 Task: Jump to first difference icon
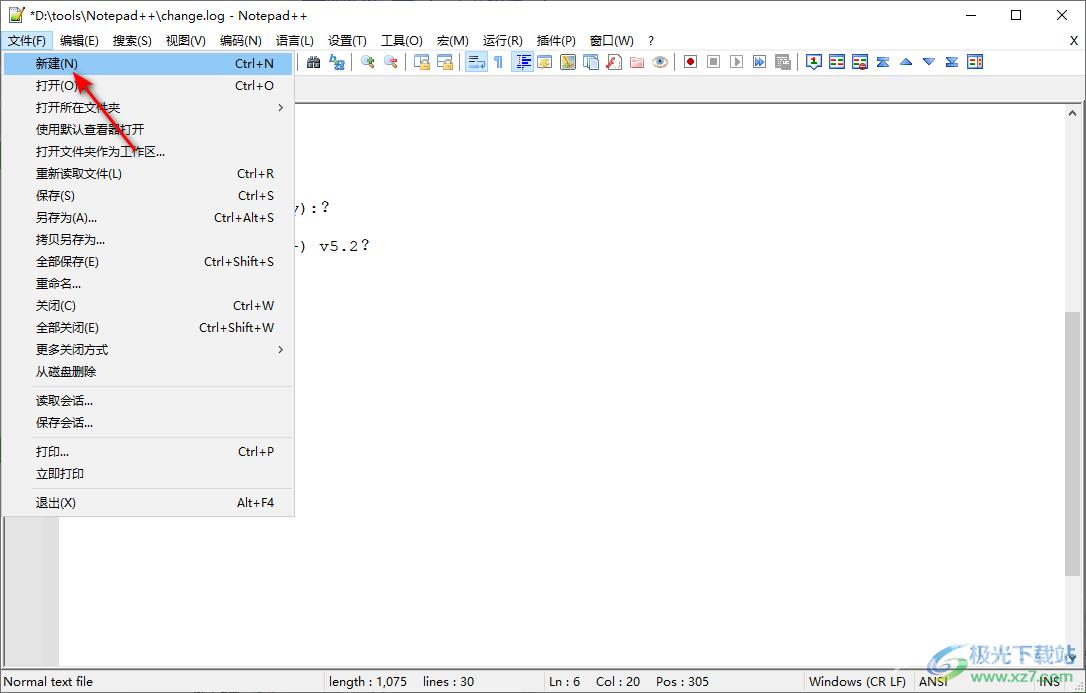click(883, 62)
